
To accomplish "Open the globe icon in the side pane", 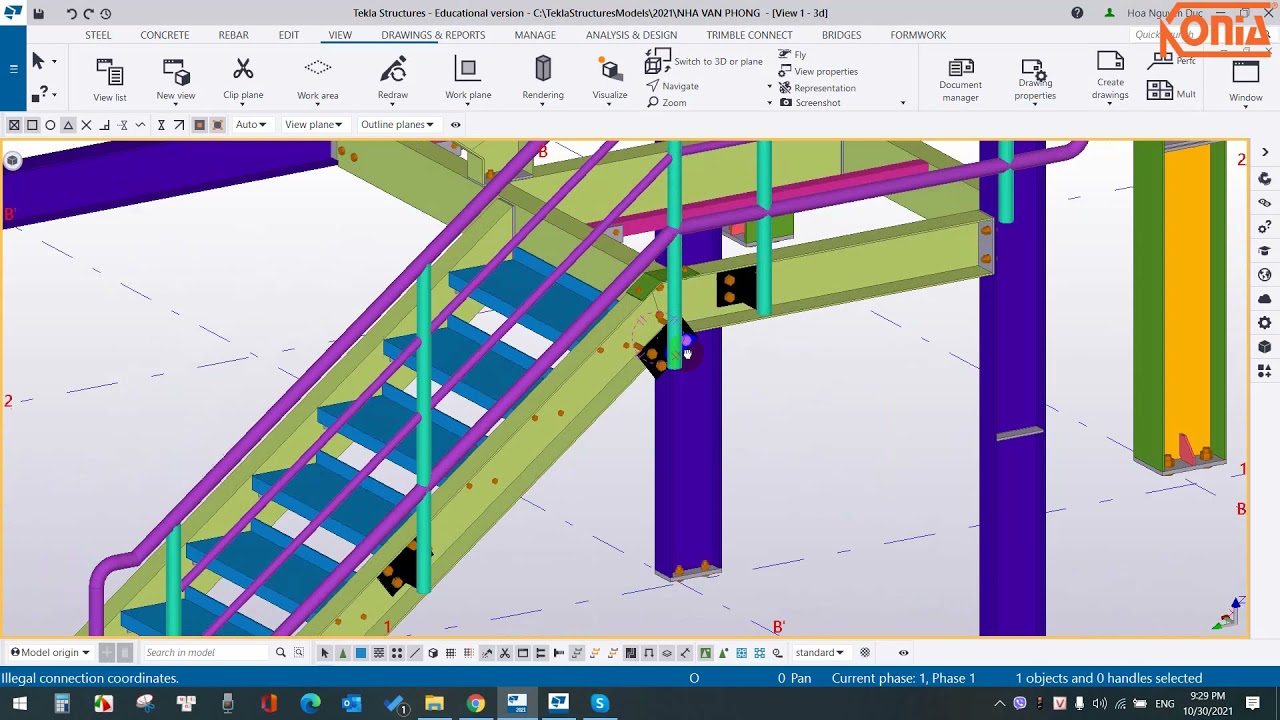I will (1265, 275).
